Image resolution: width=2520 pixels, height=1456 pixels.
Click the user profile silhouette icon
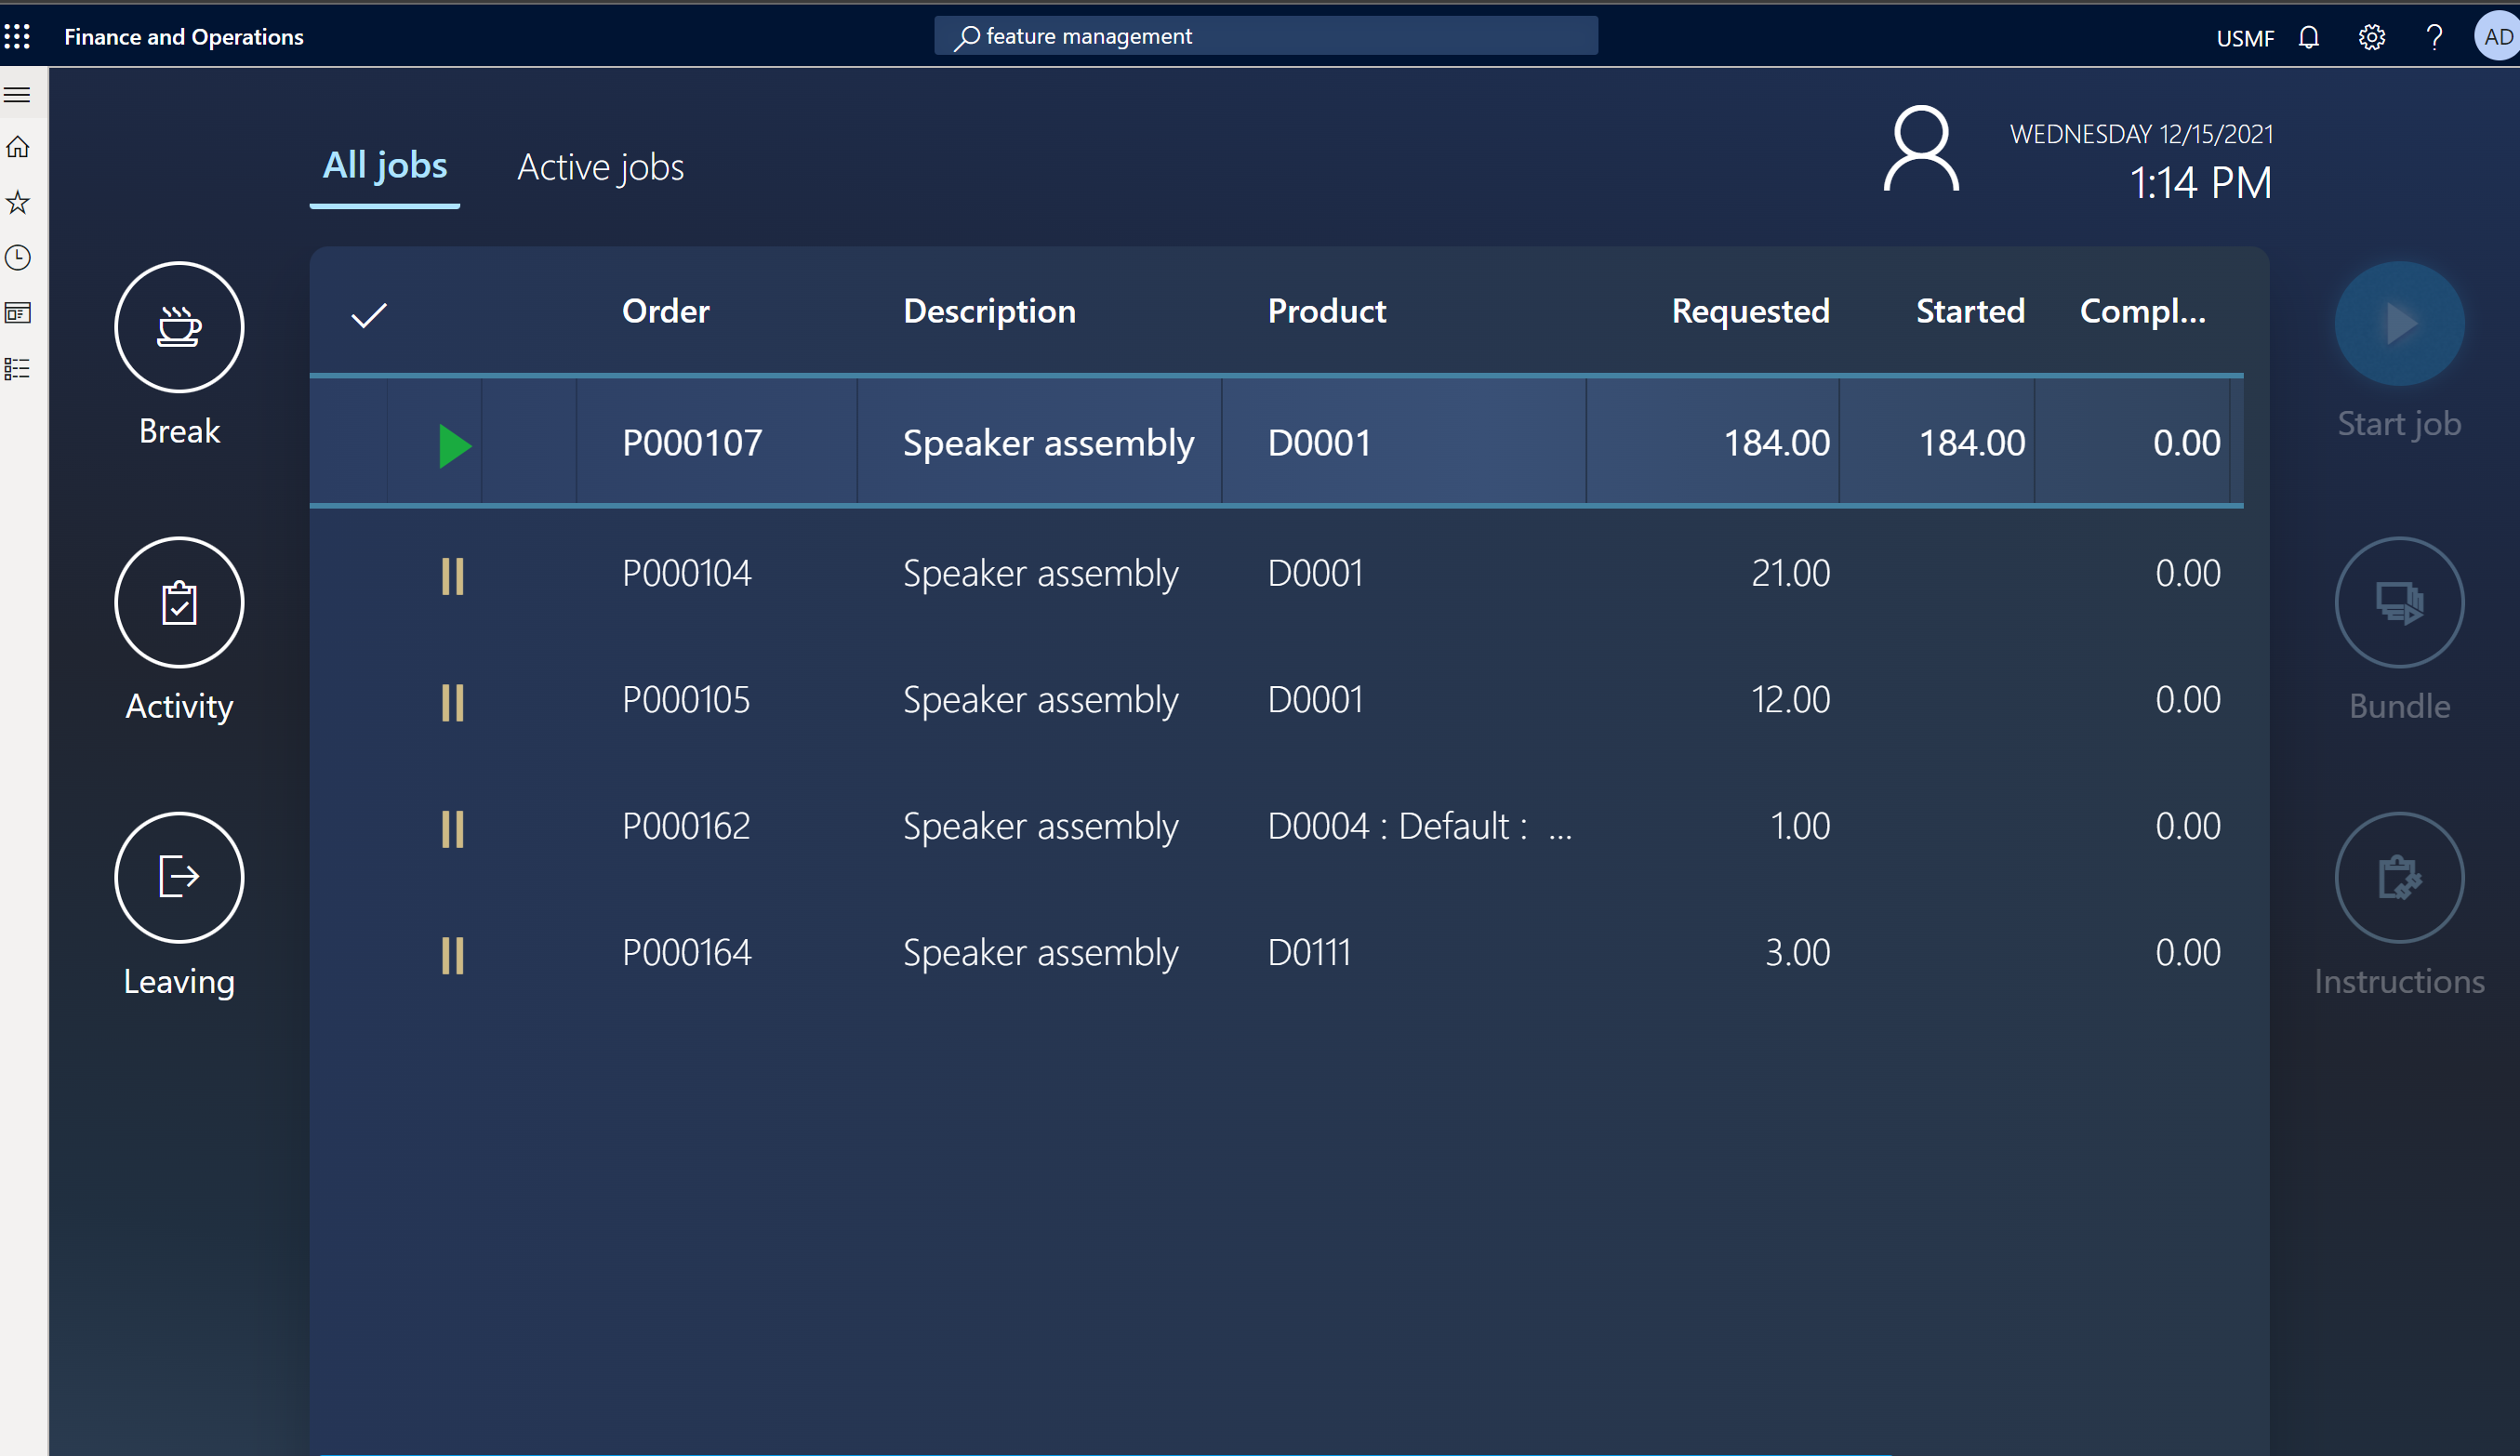click(1920, 150)
